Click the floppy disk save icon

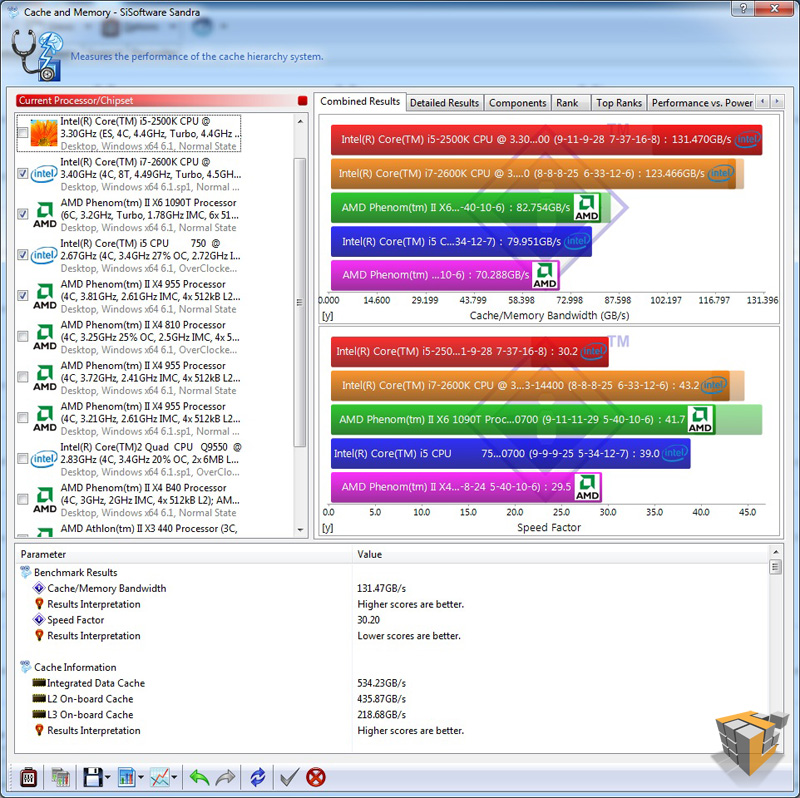93,777
